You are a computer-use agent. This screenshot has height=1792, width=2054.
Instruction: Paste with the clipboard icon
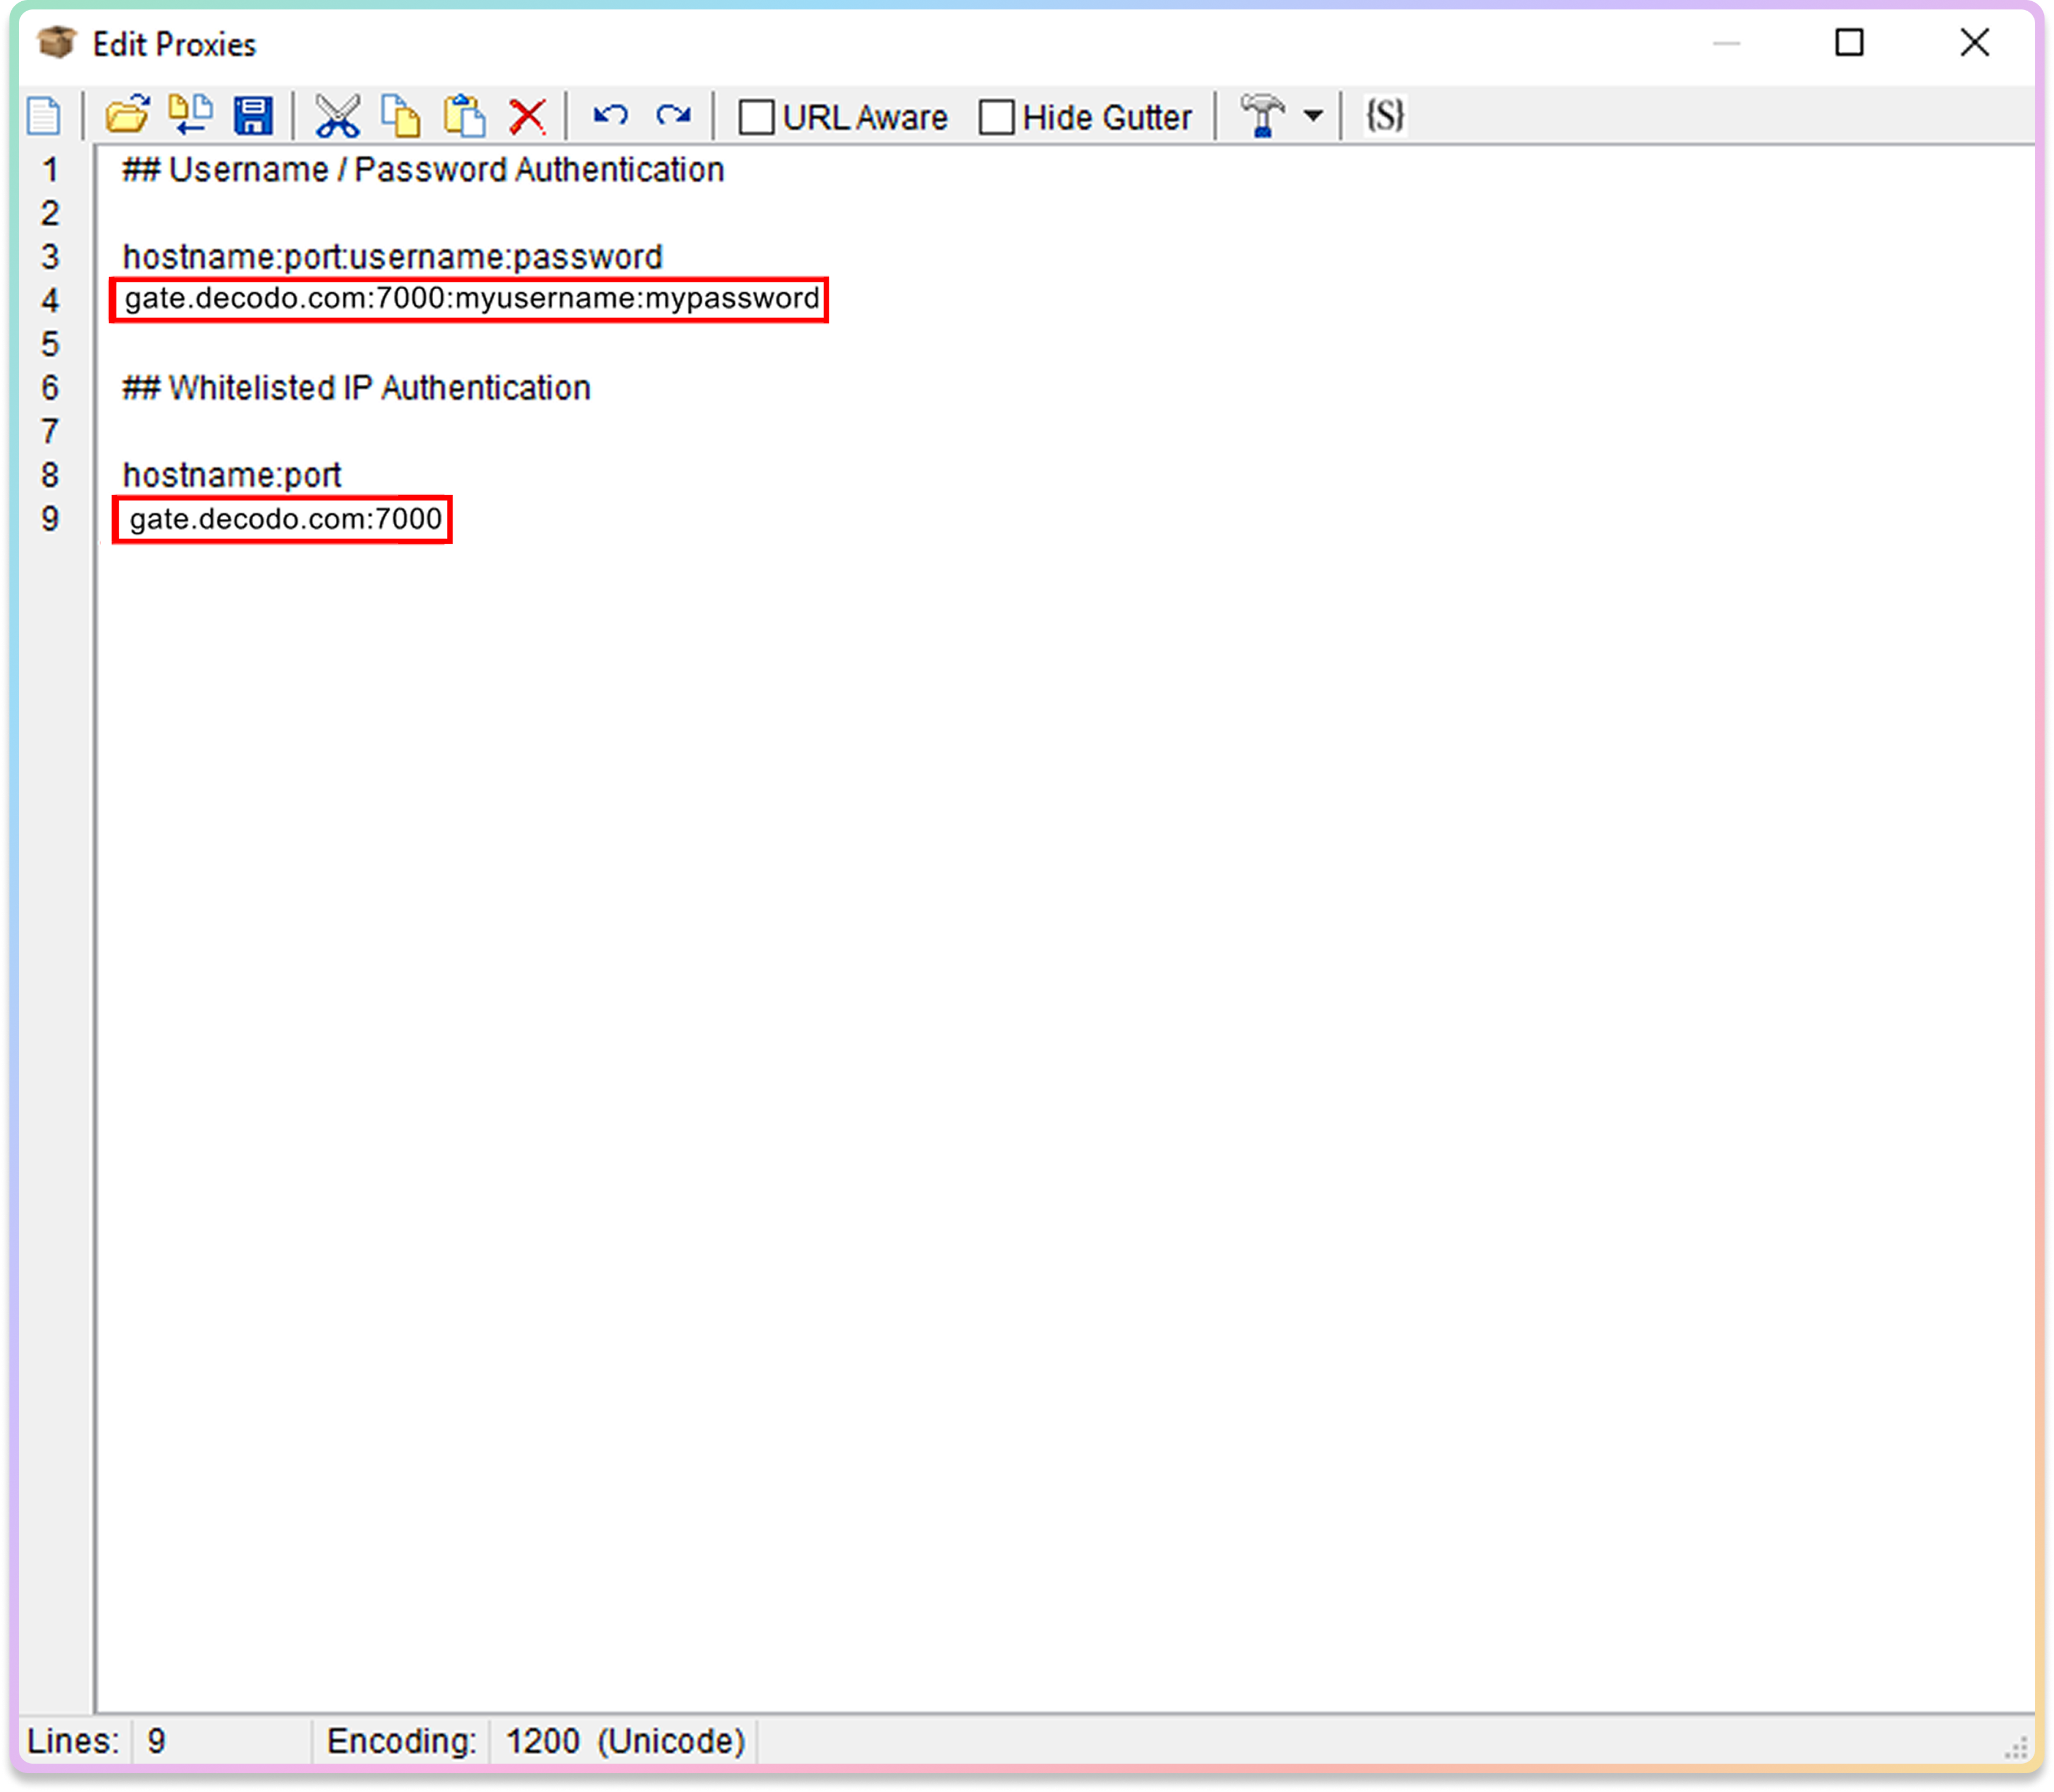pos(465,116)
